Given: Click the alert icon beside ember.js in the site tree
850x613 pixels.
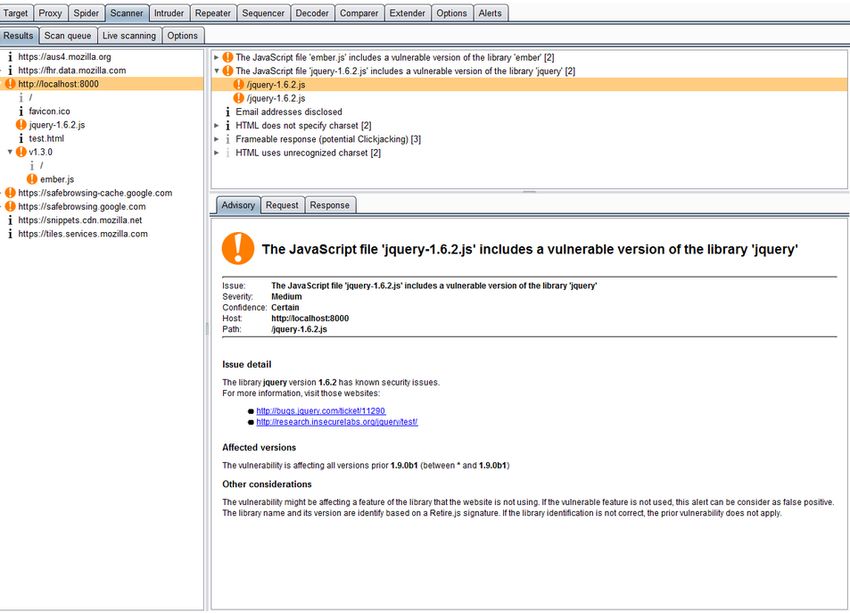Looking at the screenshot, I should point(32,179).
